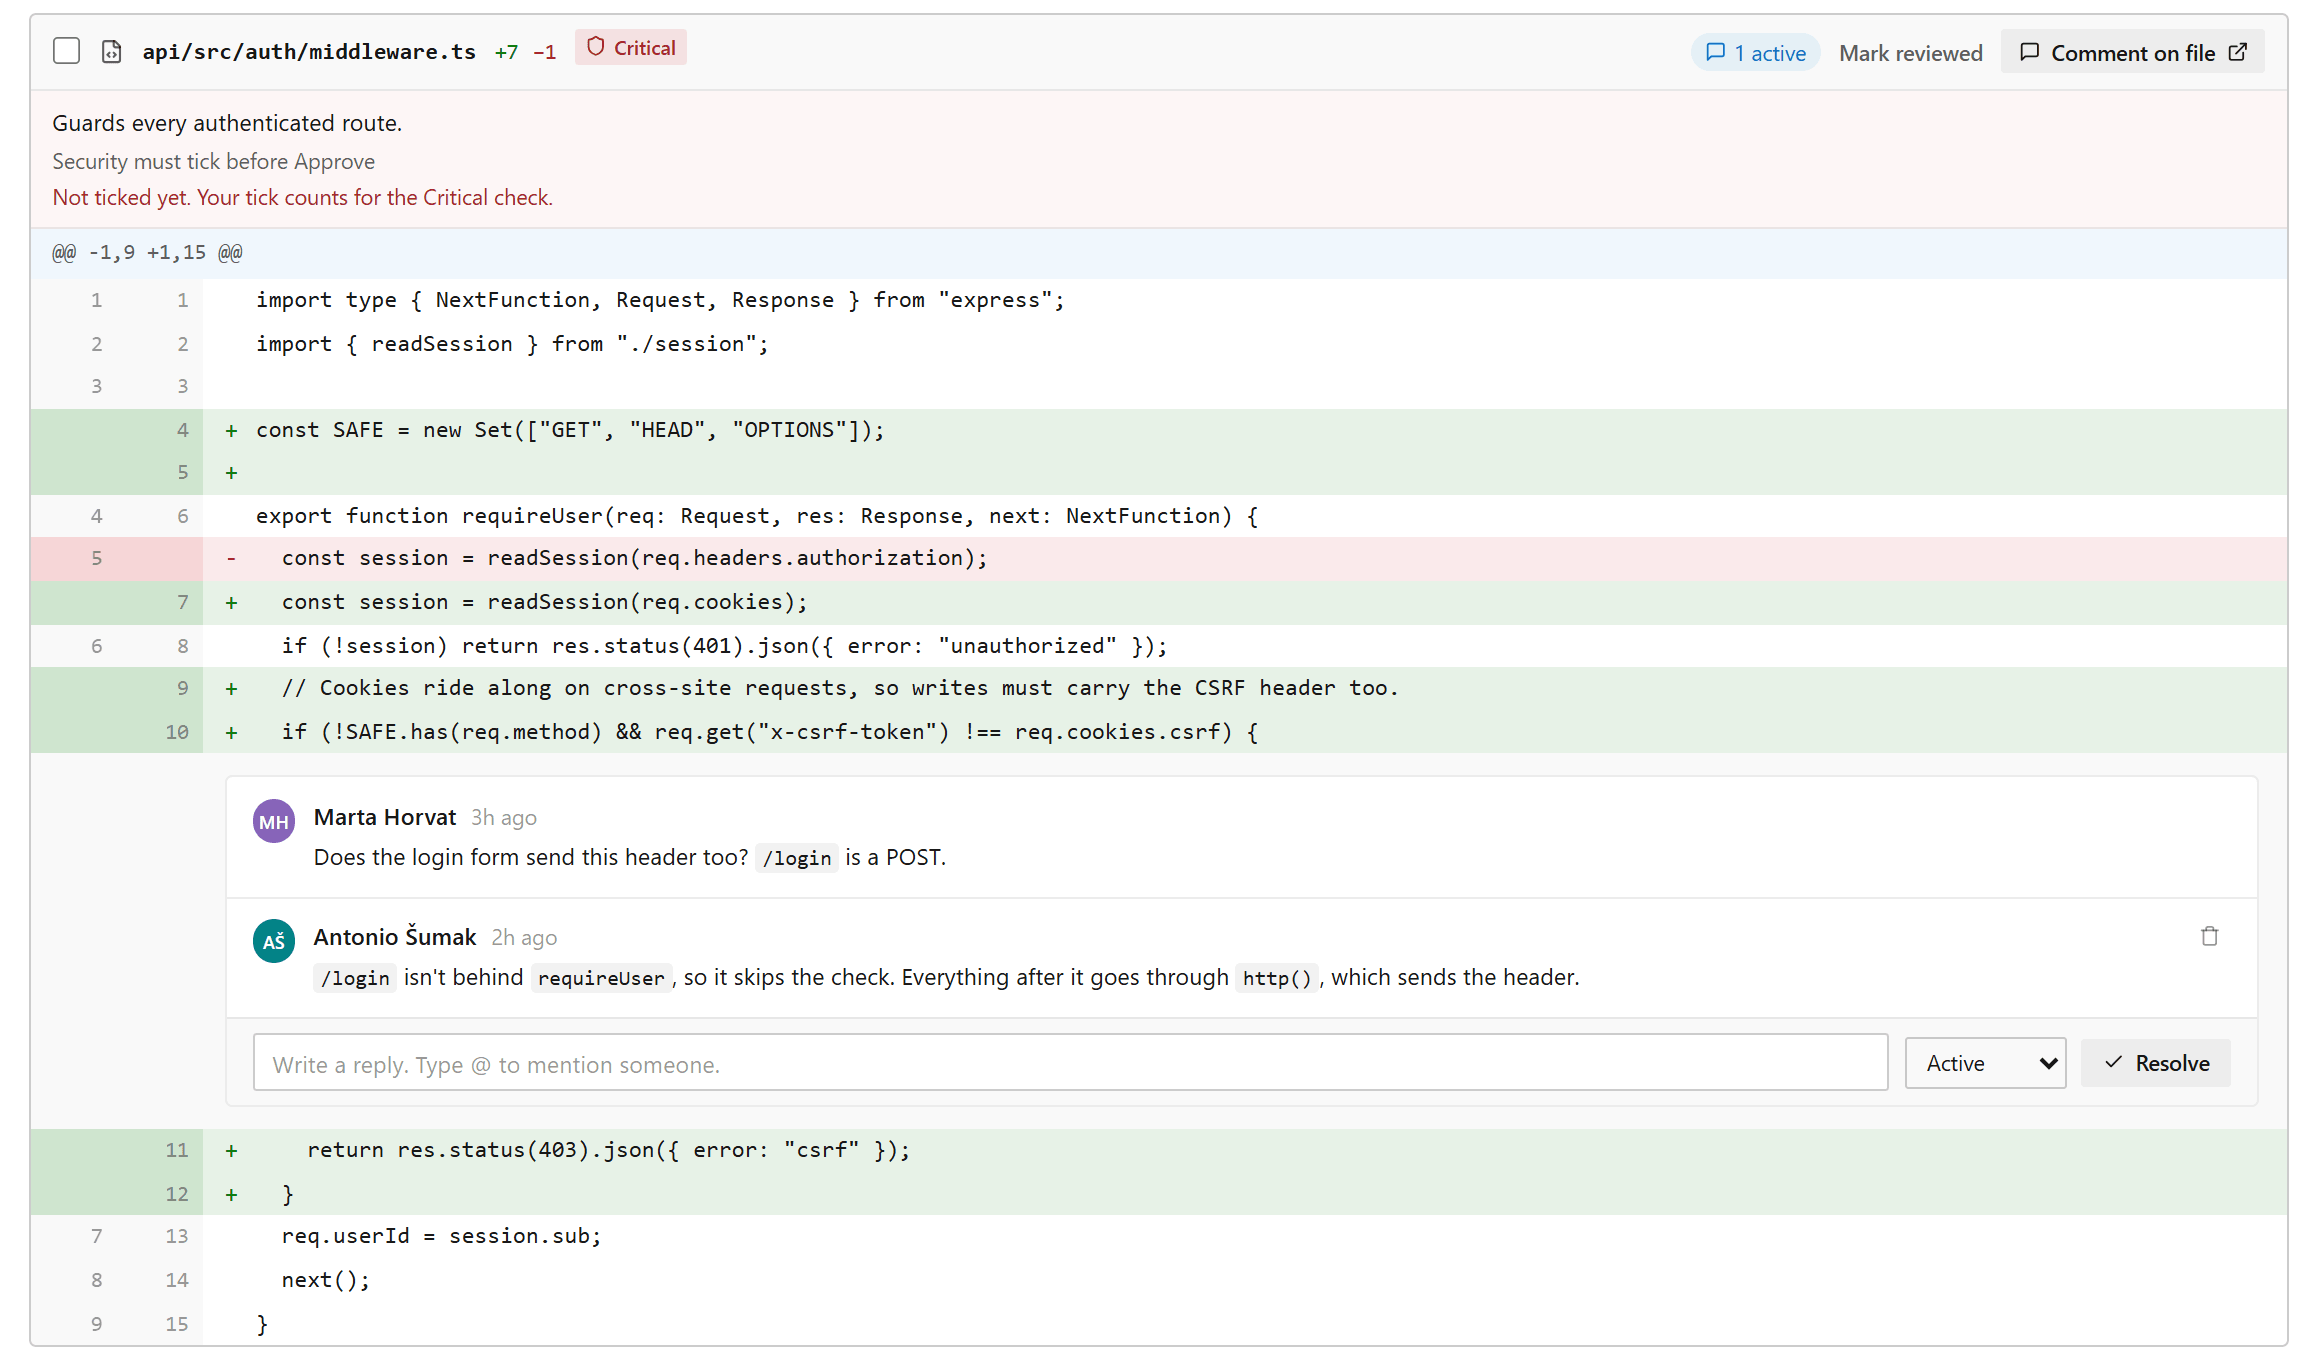Click the -1 deletions count
This screenshot has width=2311, height=1361.
544,52
